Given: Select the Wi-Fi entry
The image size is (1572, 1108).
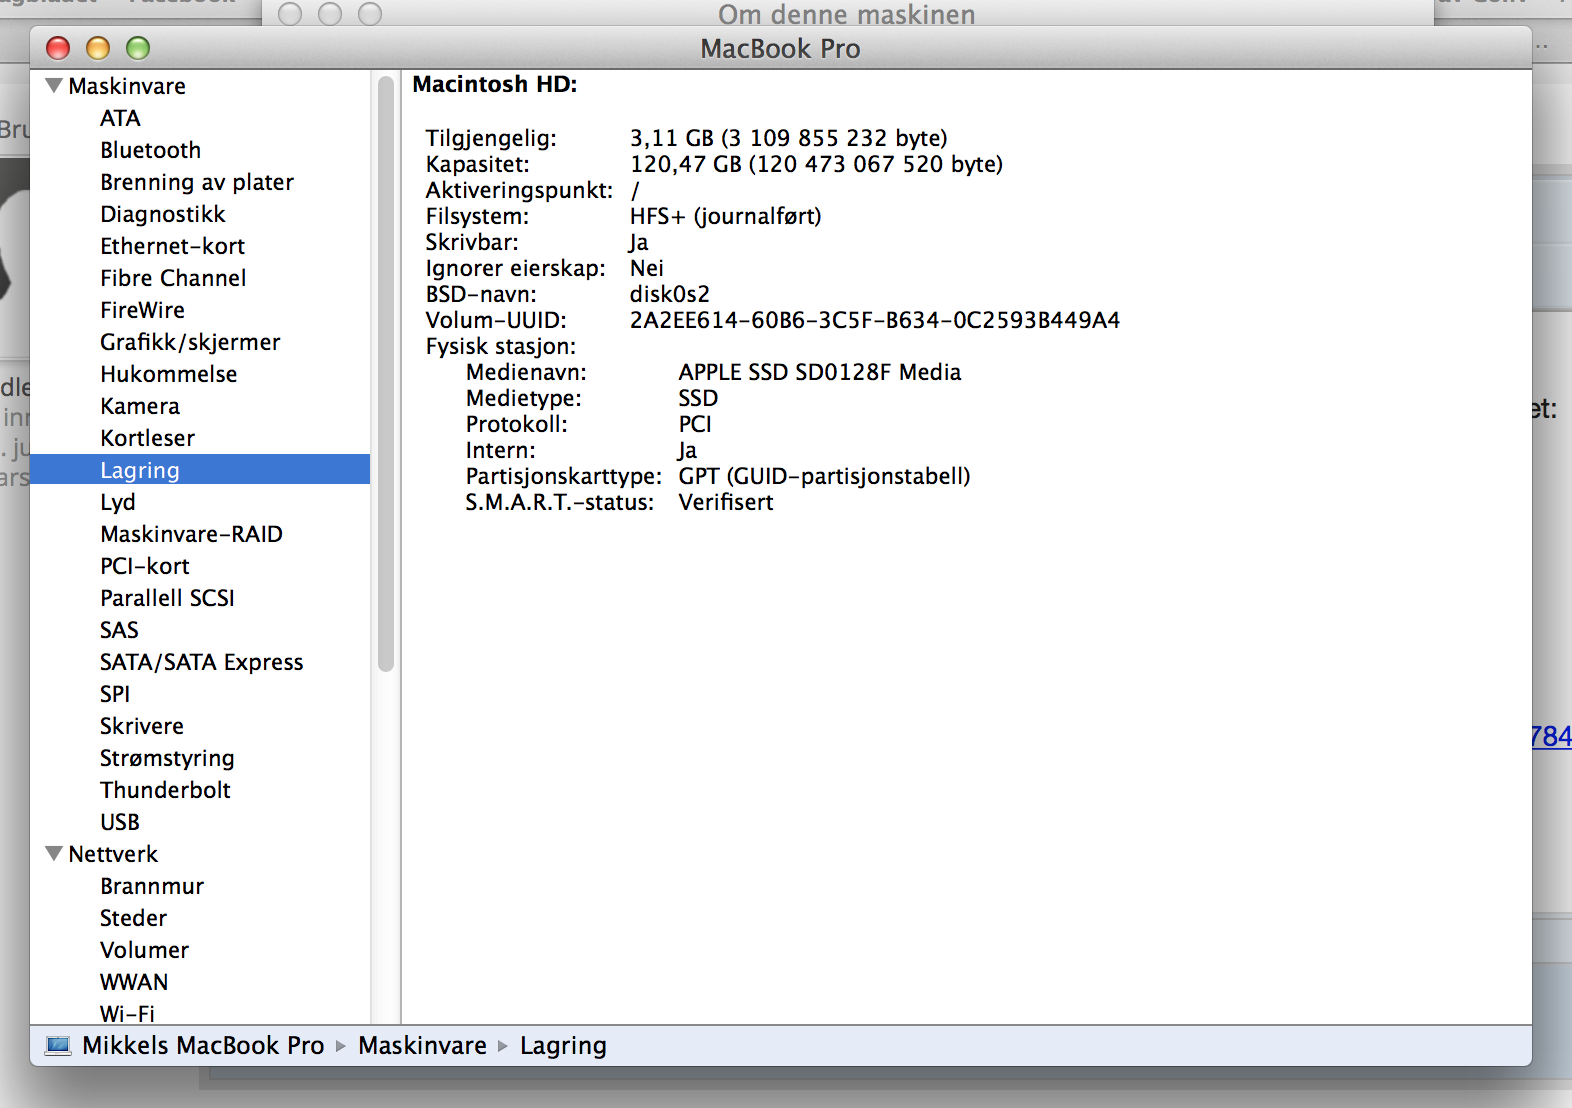Looking at the screenshot, I should 127,1013.
